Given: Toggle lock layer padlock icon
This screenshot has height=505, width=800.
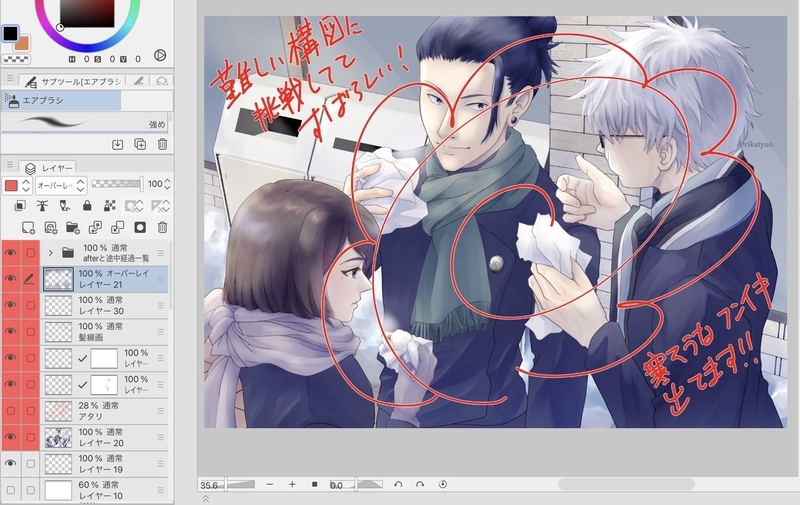Looking at the screenshot, I should (x=87, y=206).
